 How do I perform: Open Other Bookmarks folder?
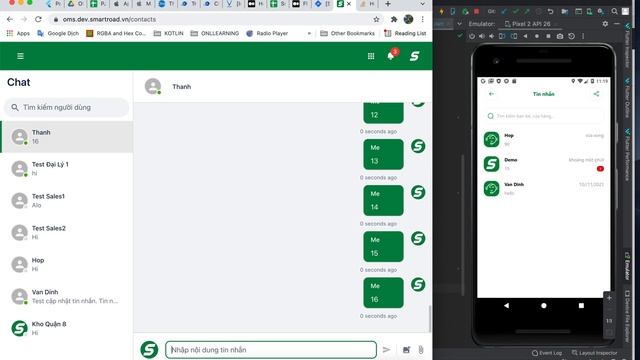pyautogui.click(x=347, y=33)
